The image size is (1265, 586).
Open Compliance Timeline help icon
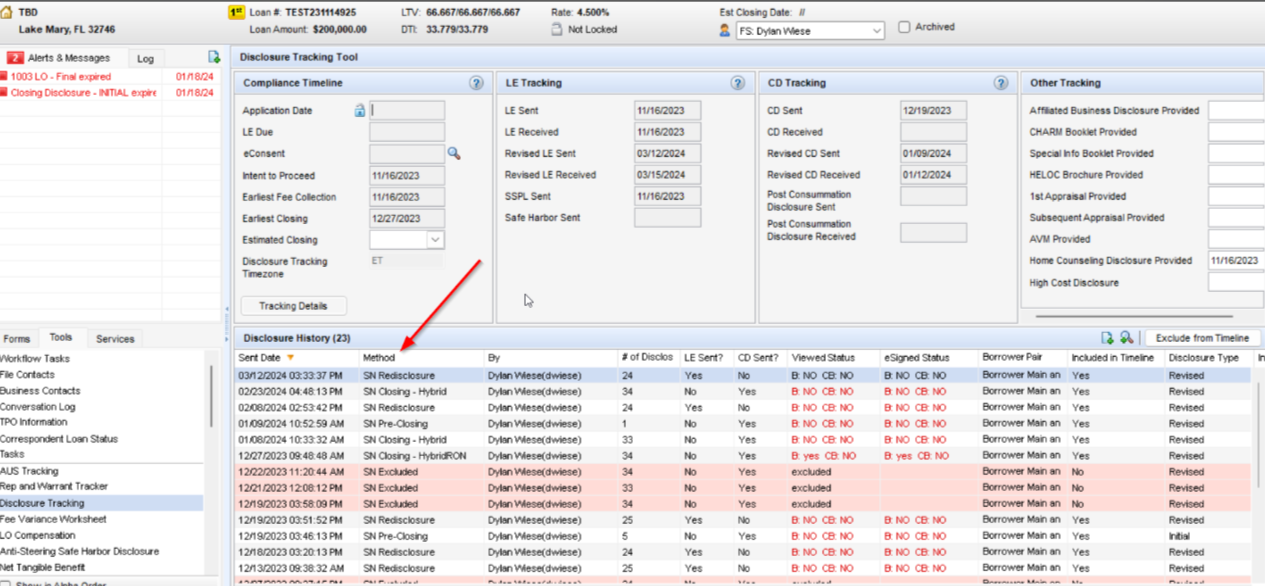[x=477, y=84]
